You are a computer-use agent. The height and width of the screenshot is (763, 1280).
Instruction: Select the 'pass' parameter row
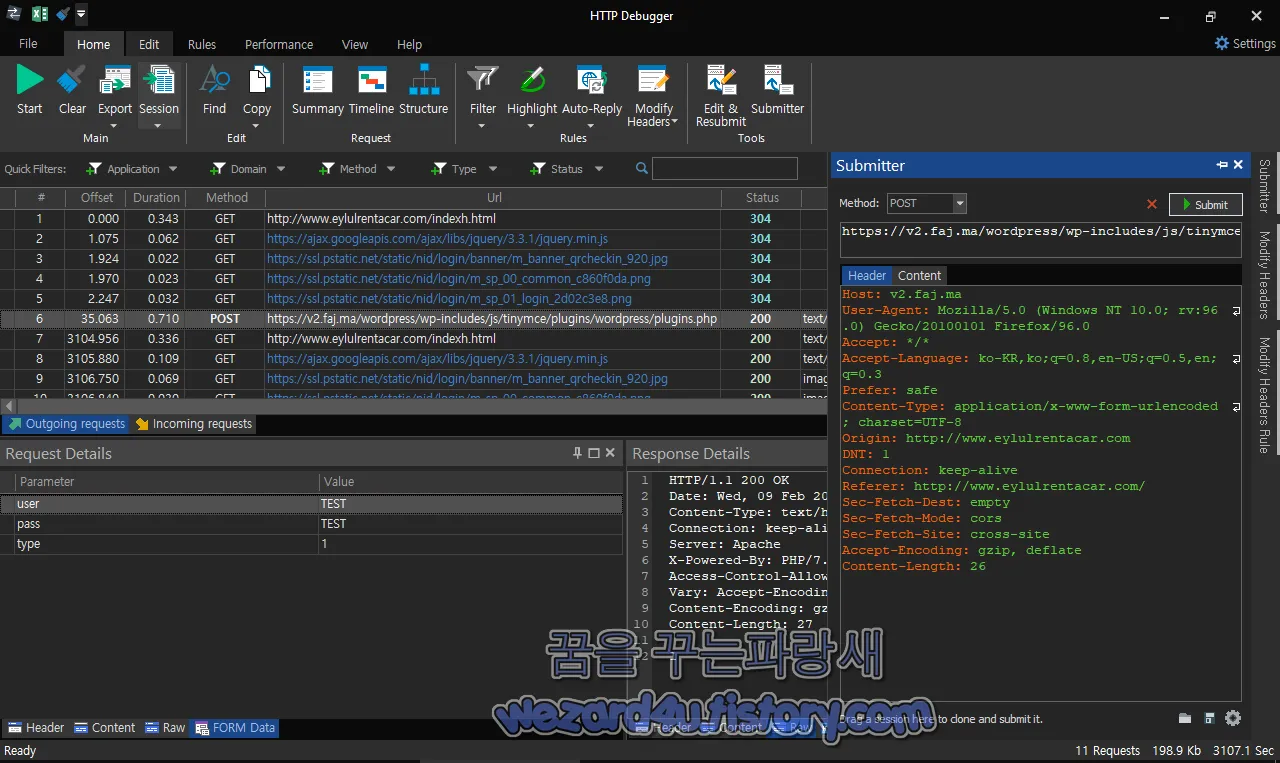point(311,524)
